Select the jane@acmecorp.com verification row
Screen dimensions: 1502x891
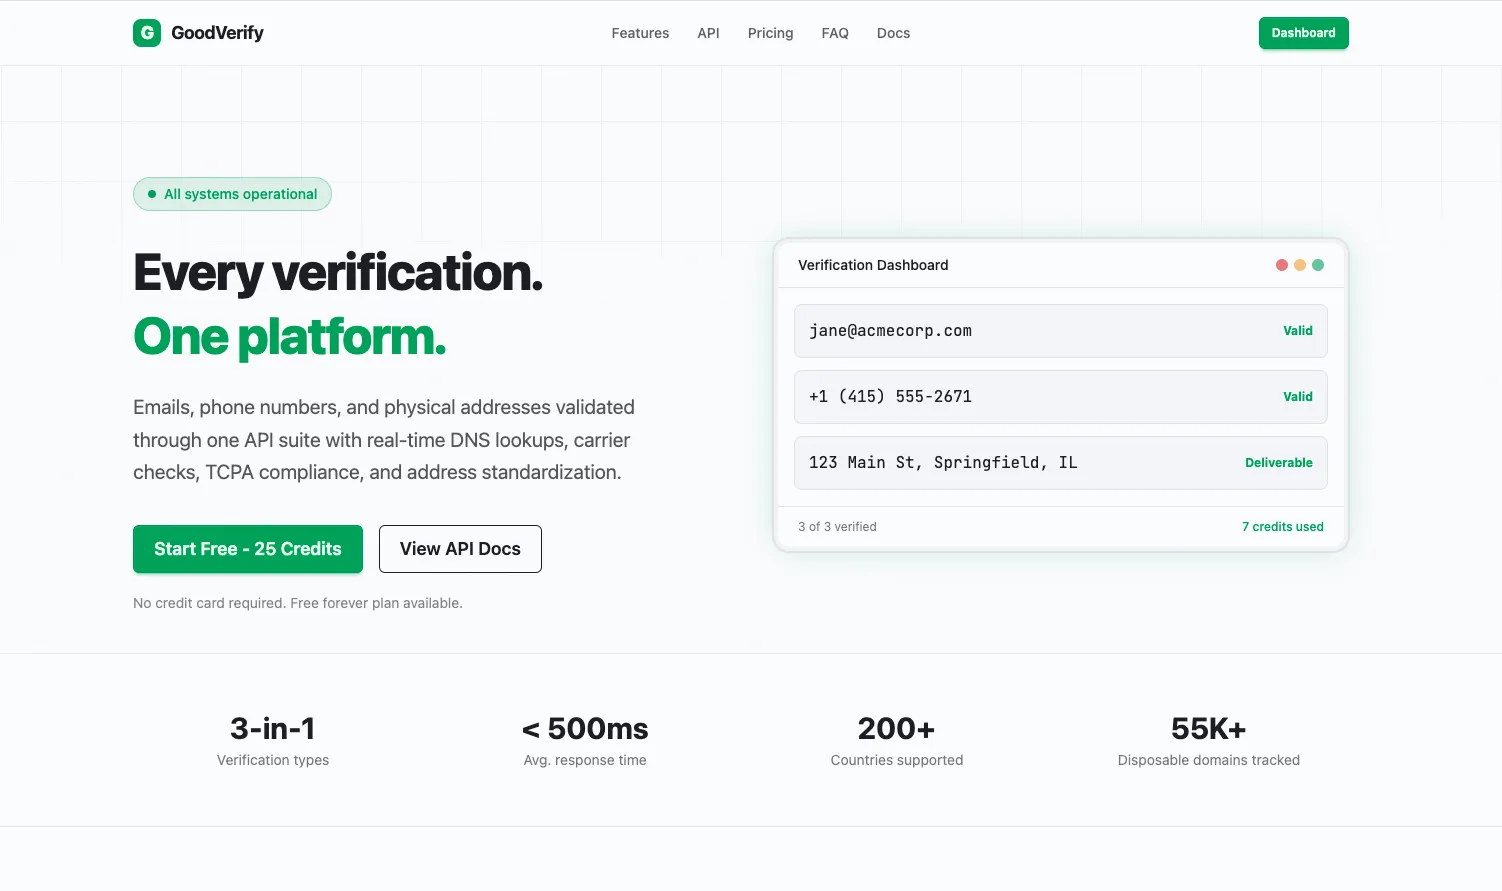click(x=1060, y=330)
